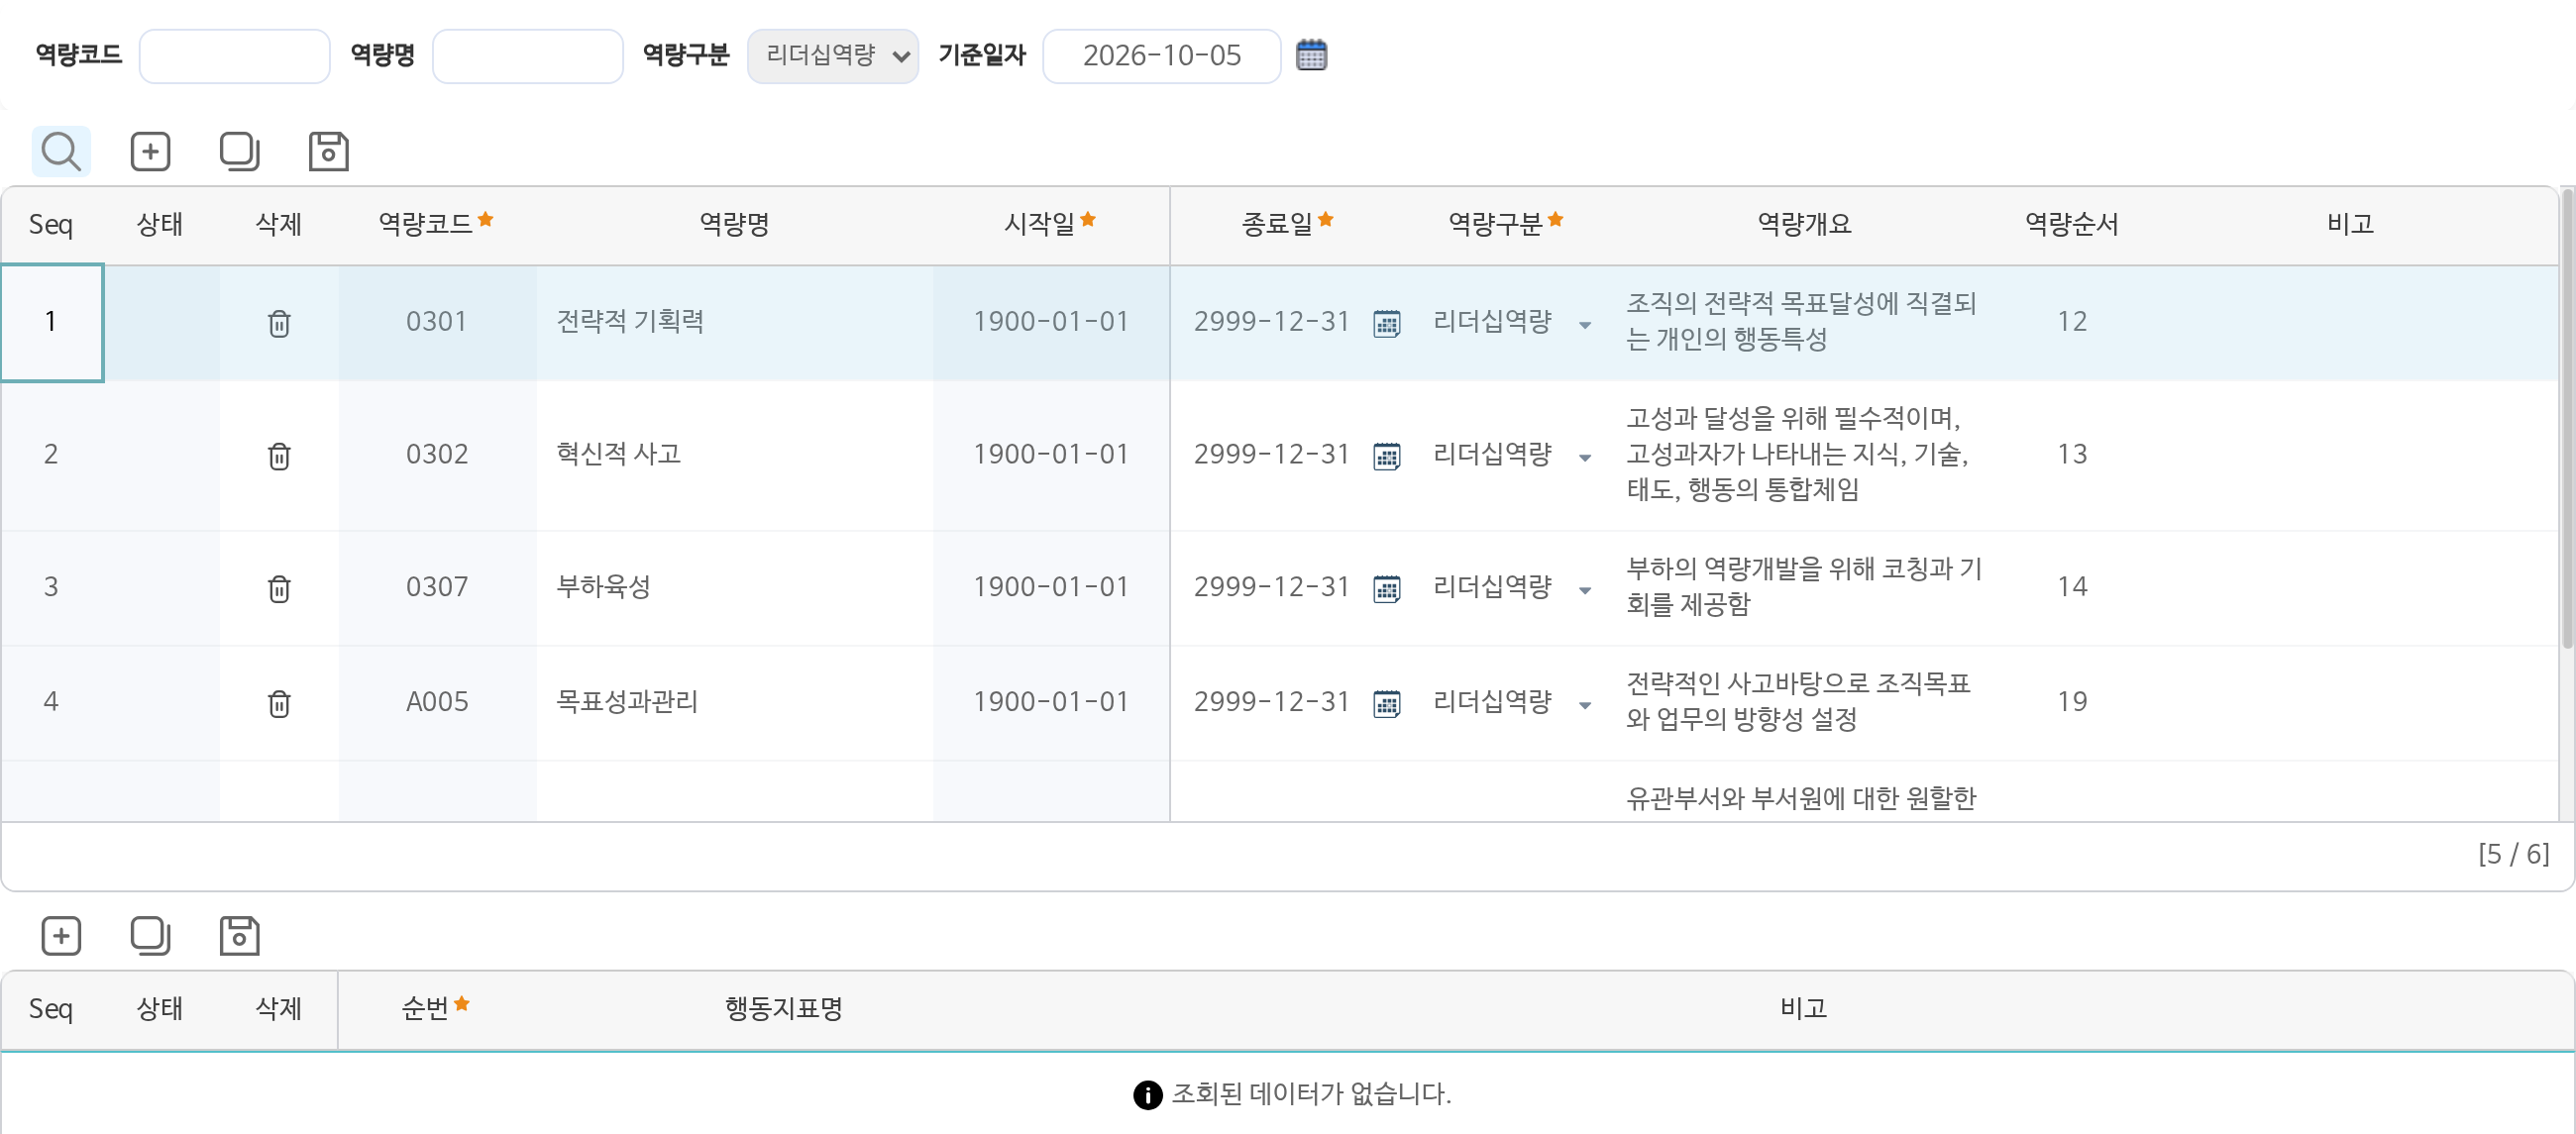This screenshot has height=1134, width=2576.
Task: Save lower 행동지표 grid with disk icon
Action: tap(239, 936)
